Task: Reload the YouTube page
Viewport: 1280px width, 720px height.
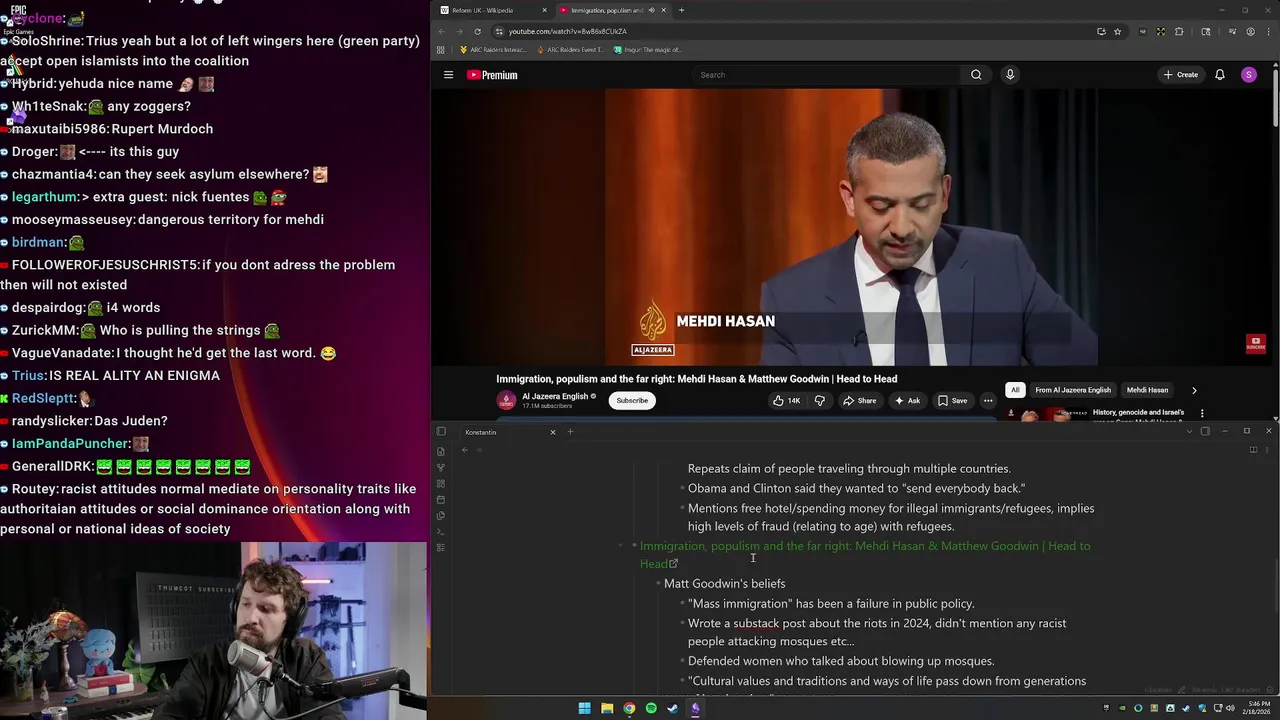Action: point(477,31)
